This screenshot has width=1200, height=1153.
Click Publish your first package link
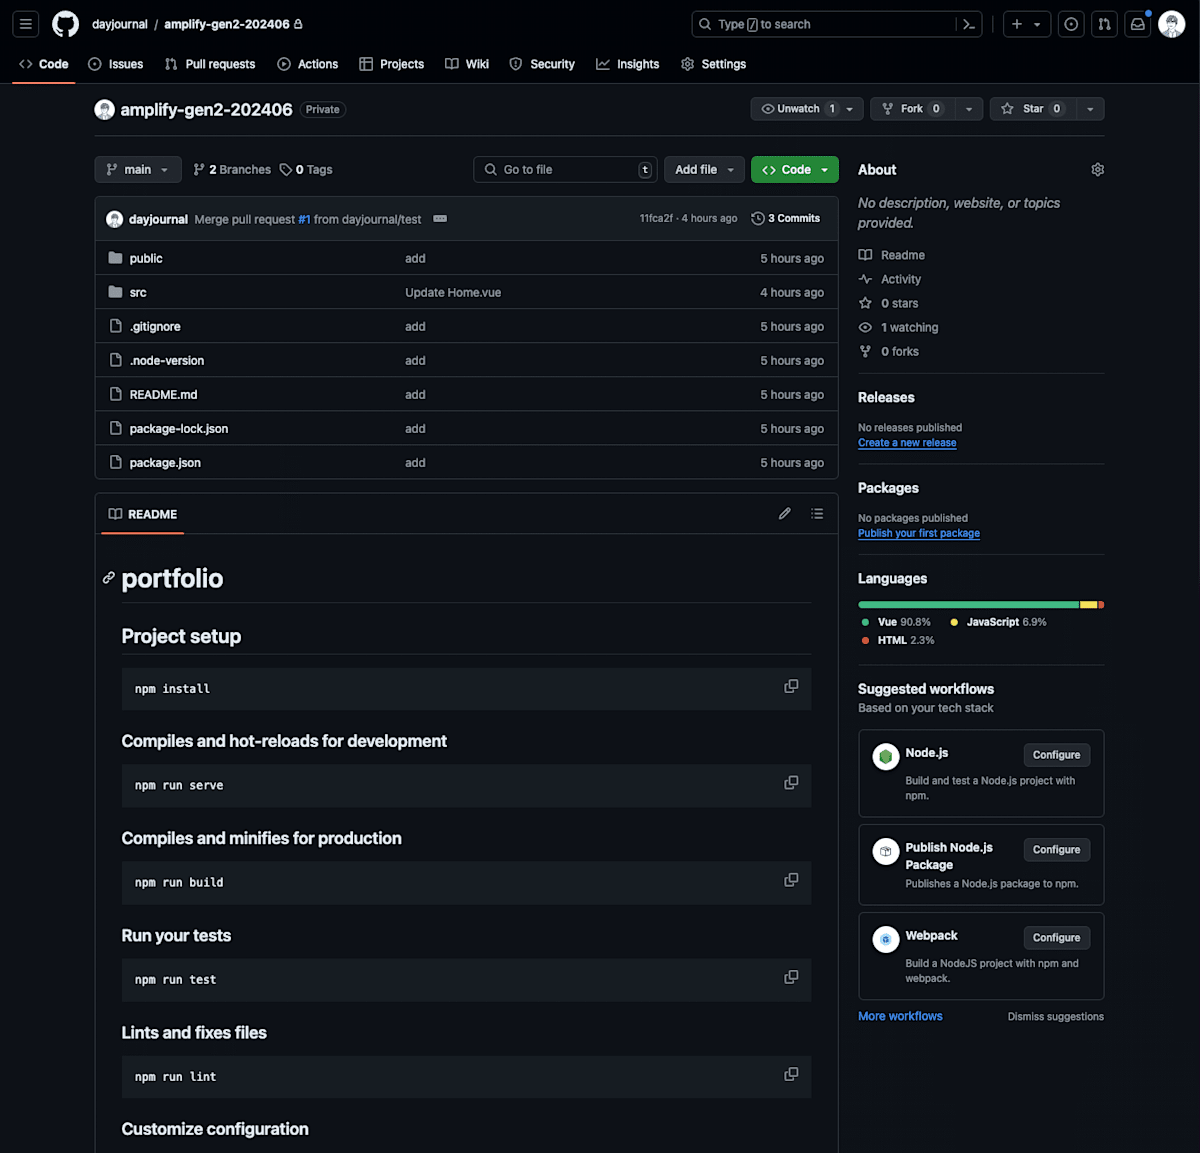(x=919, y=534)
